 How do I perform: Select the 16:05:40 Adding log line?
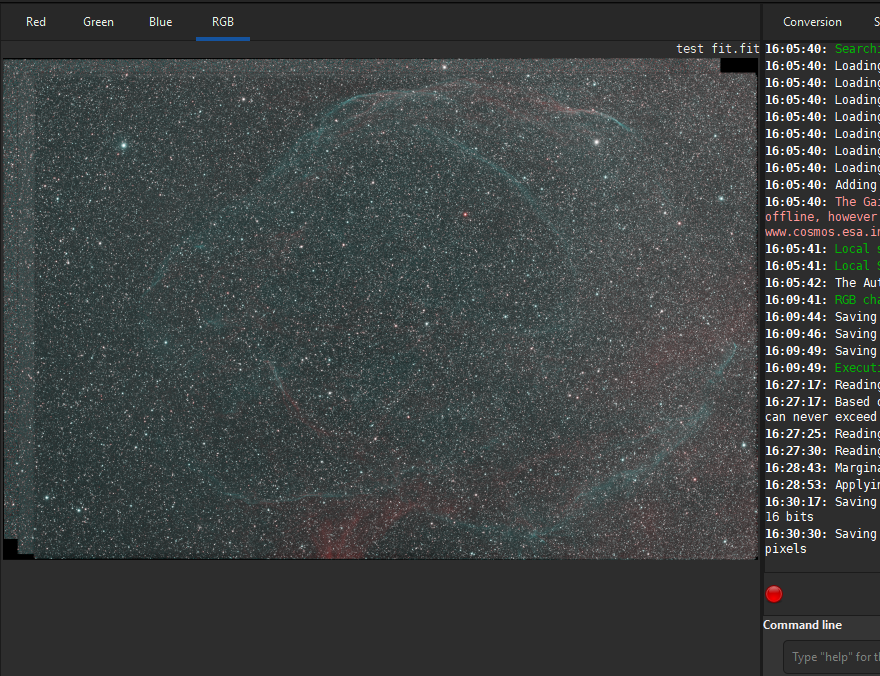pyautogui.click(x=822, y=185)
